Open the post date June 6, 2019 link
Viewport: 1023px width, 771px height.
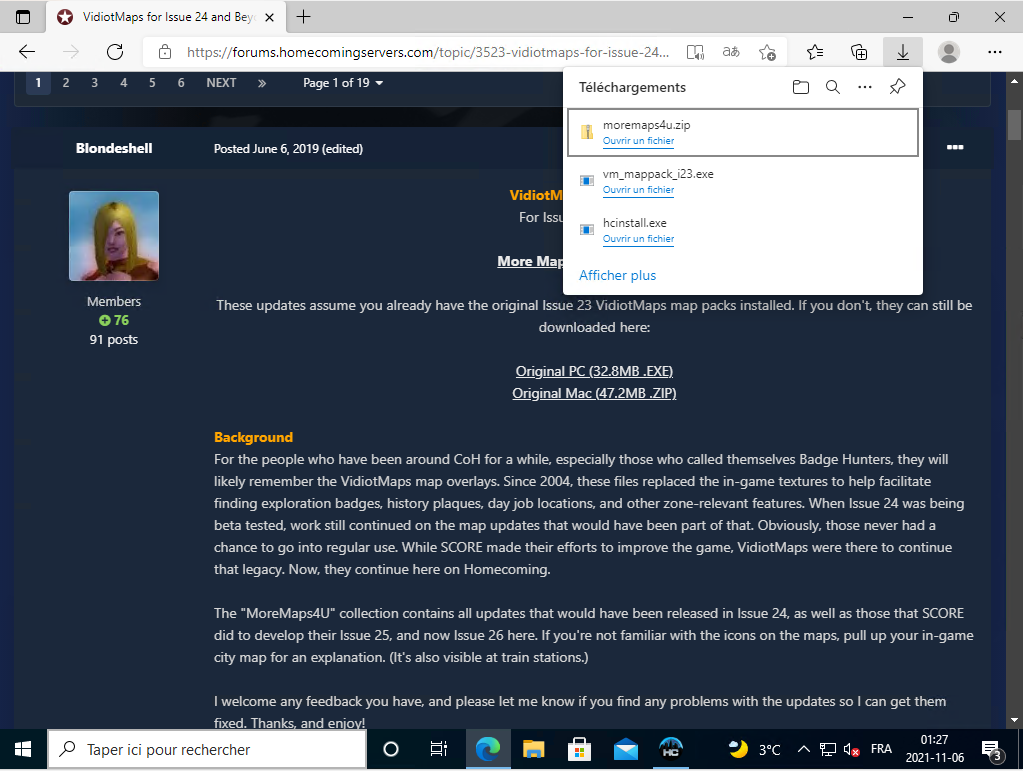pos(288,149)
